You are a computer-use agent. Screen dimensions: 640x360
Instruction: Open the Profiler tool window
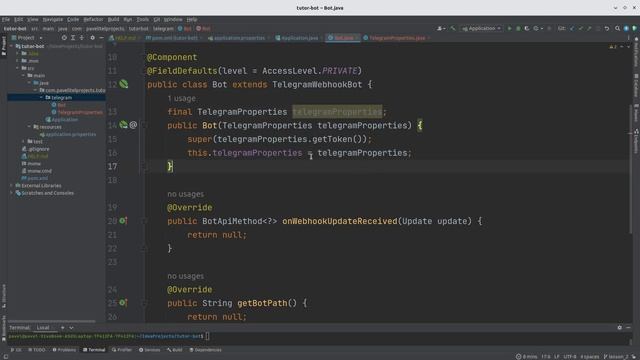(122, 350)
